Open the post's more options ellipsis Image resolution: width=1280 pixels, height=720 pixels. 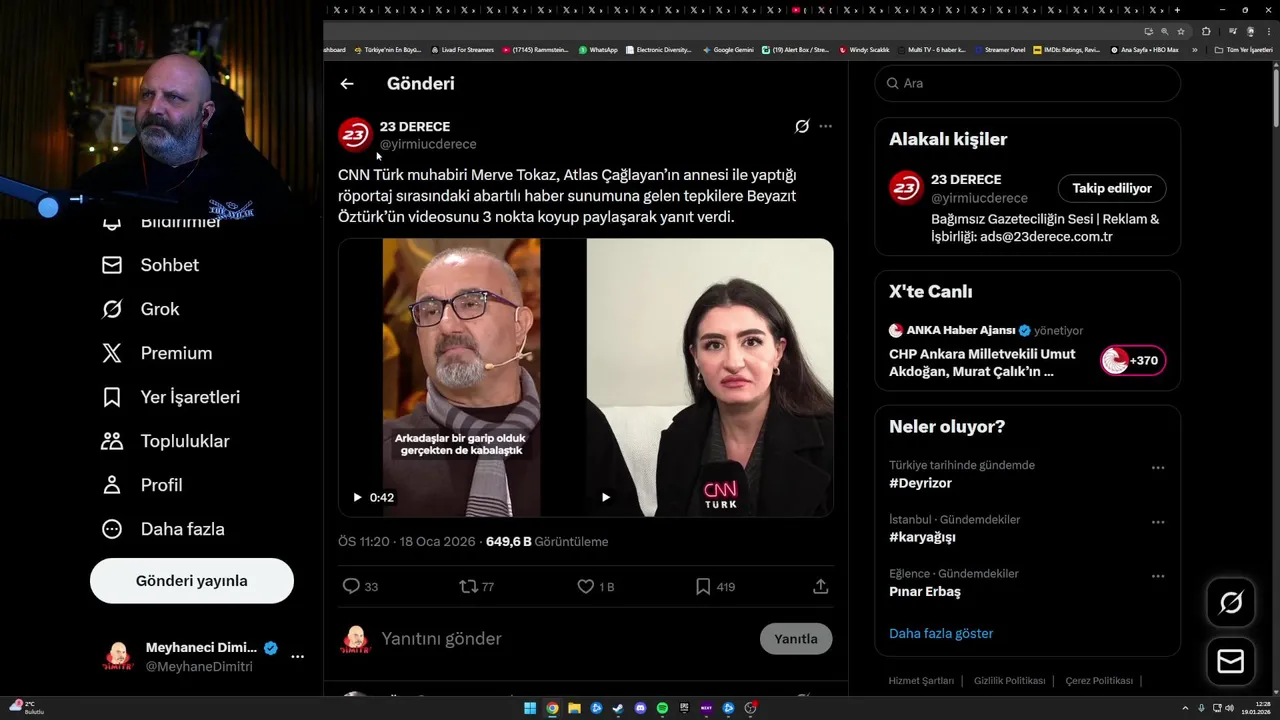point(825,126)
